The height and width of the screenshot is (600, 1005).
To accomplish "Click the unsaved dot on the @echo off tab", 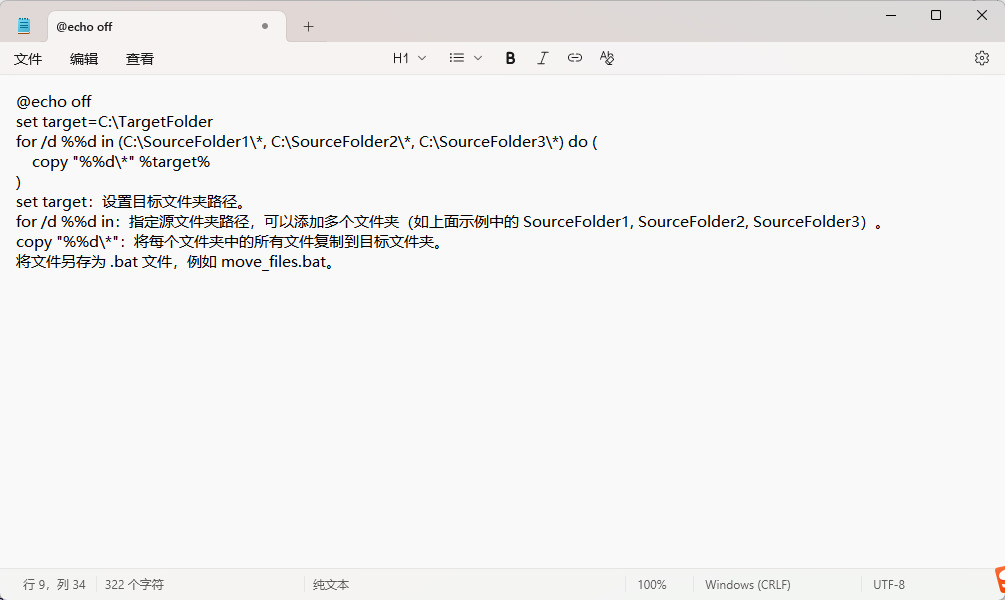I will (265, 27).
